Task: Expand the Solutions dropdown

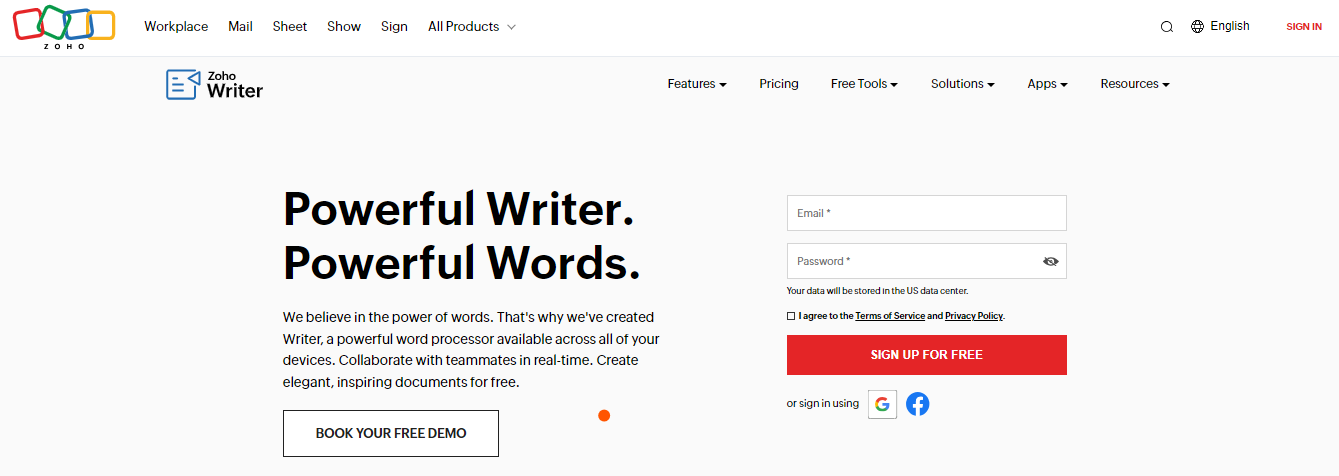Action: (x=962, y=84)
